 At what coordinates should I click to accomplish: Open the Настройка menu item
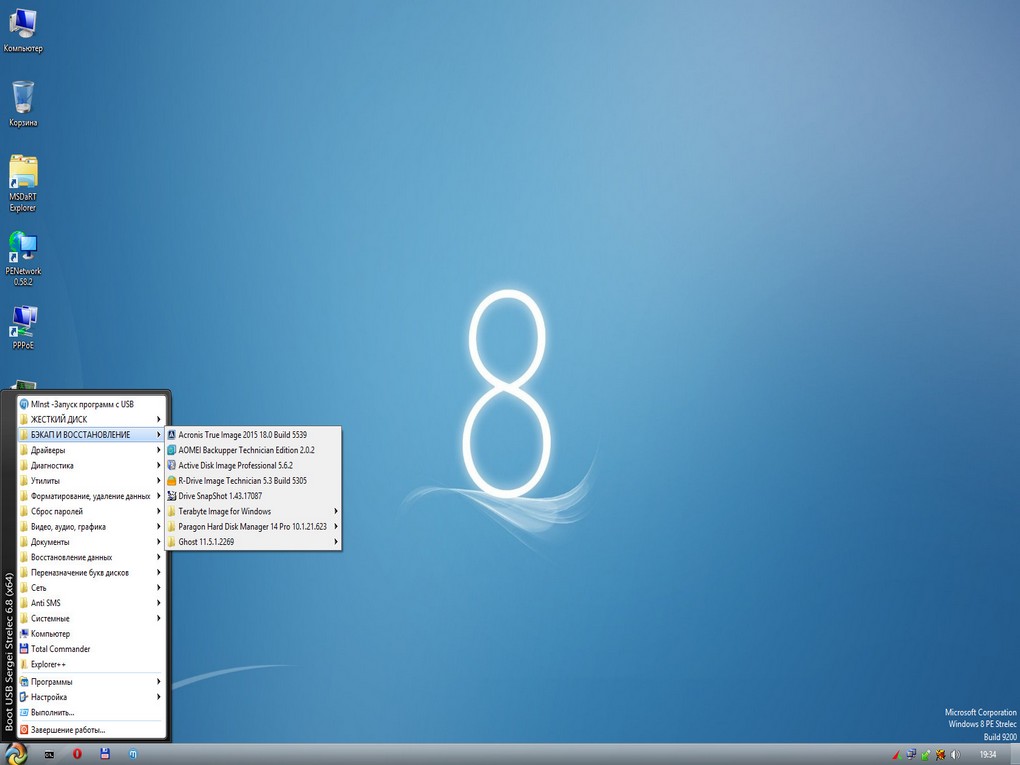click(x=91, y=697)
